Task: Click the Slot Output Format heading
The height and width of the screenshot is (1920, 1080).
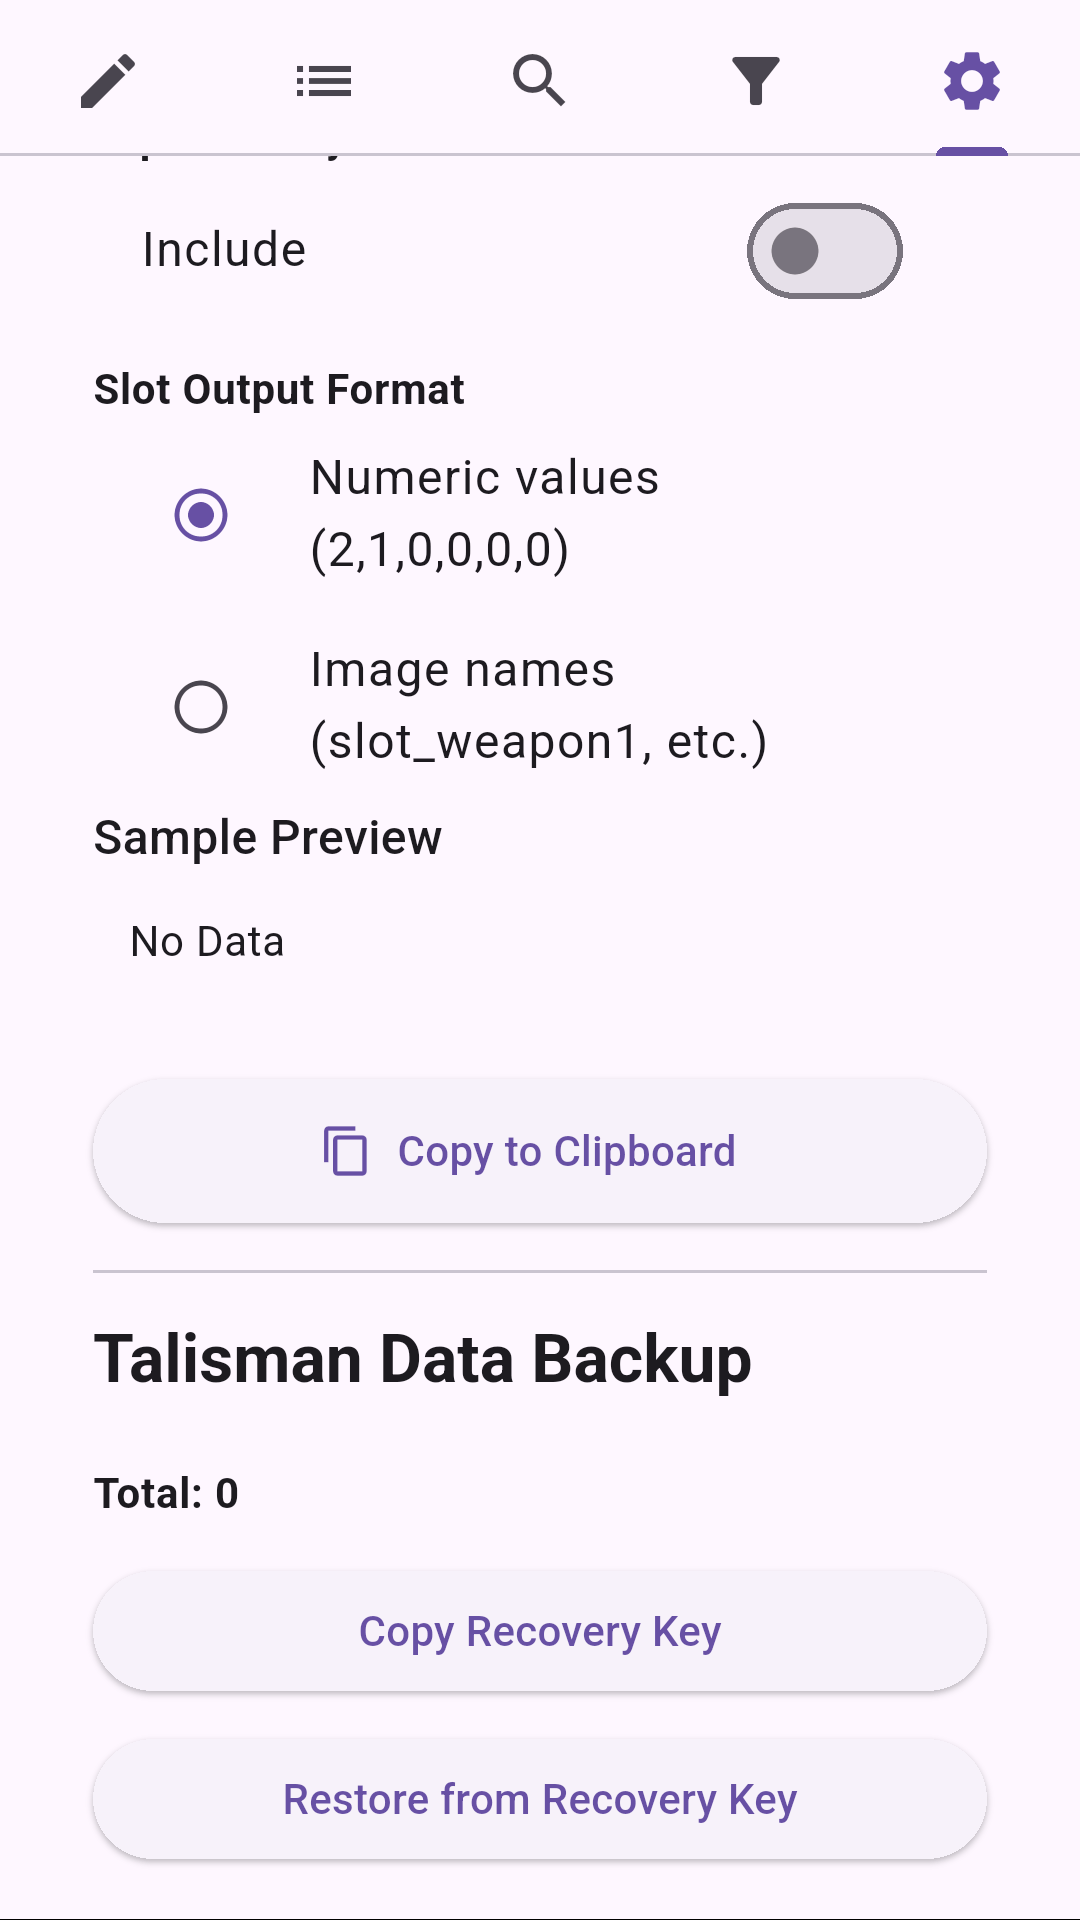Action: click(x=280, y=389)
